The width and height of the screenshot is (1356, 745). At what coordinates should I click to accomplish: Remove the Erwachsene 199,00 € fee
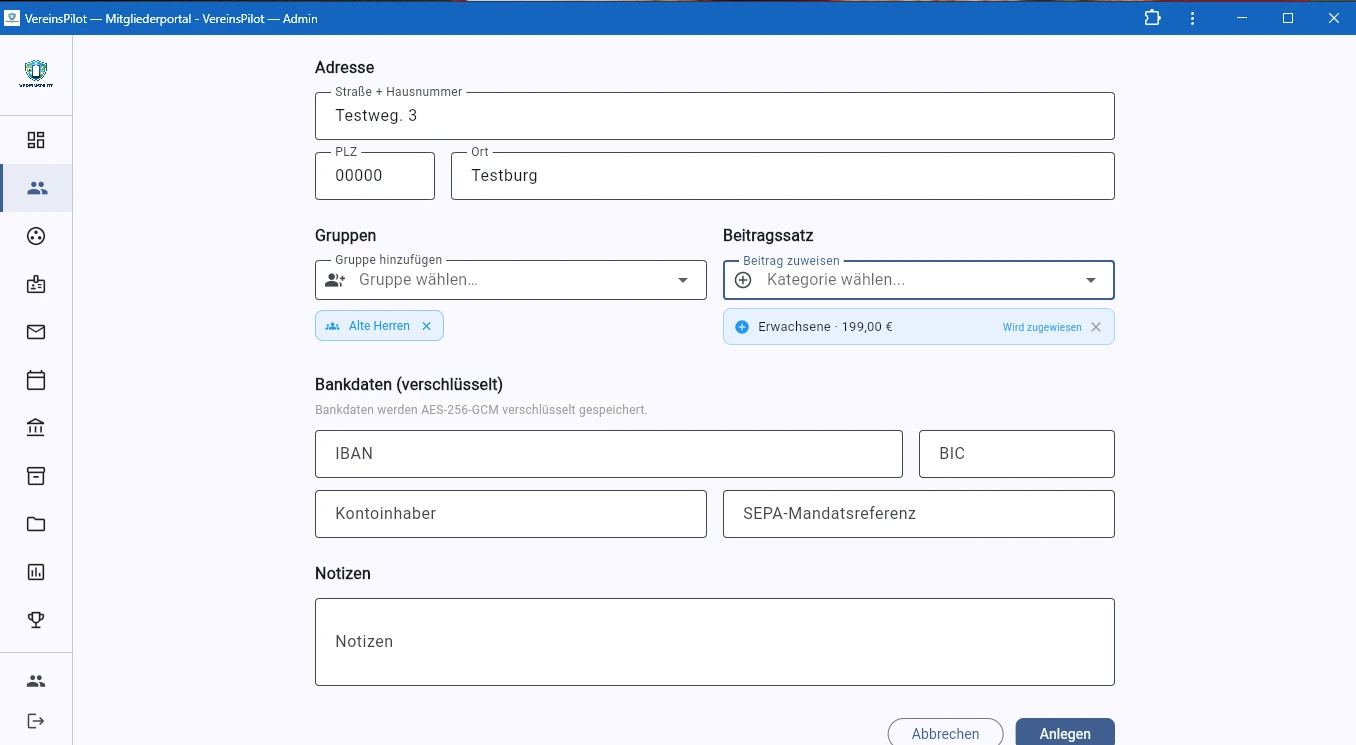pyautogui.click(x=1096, y=327)
